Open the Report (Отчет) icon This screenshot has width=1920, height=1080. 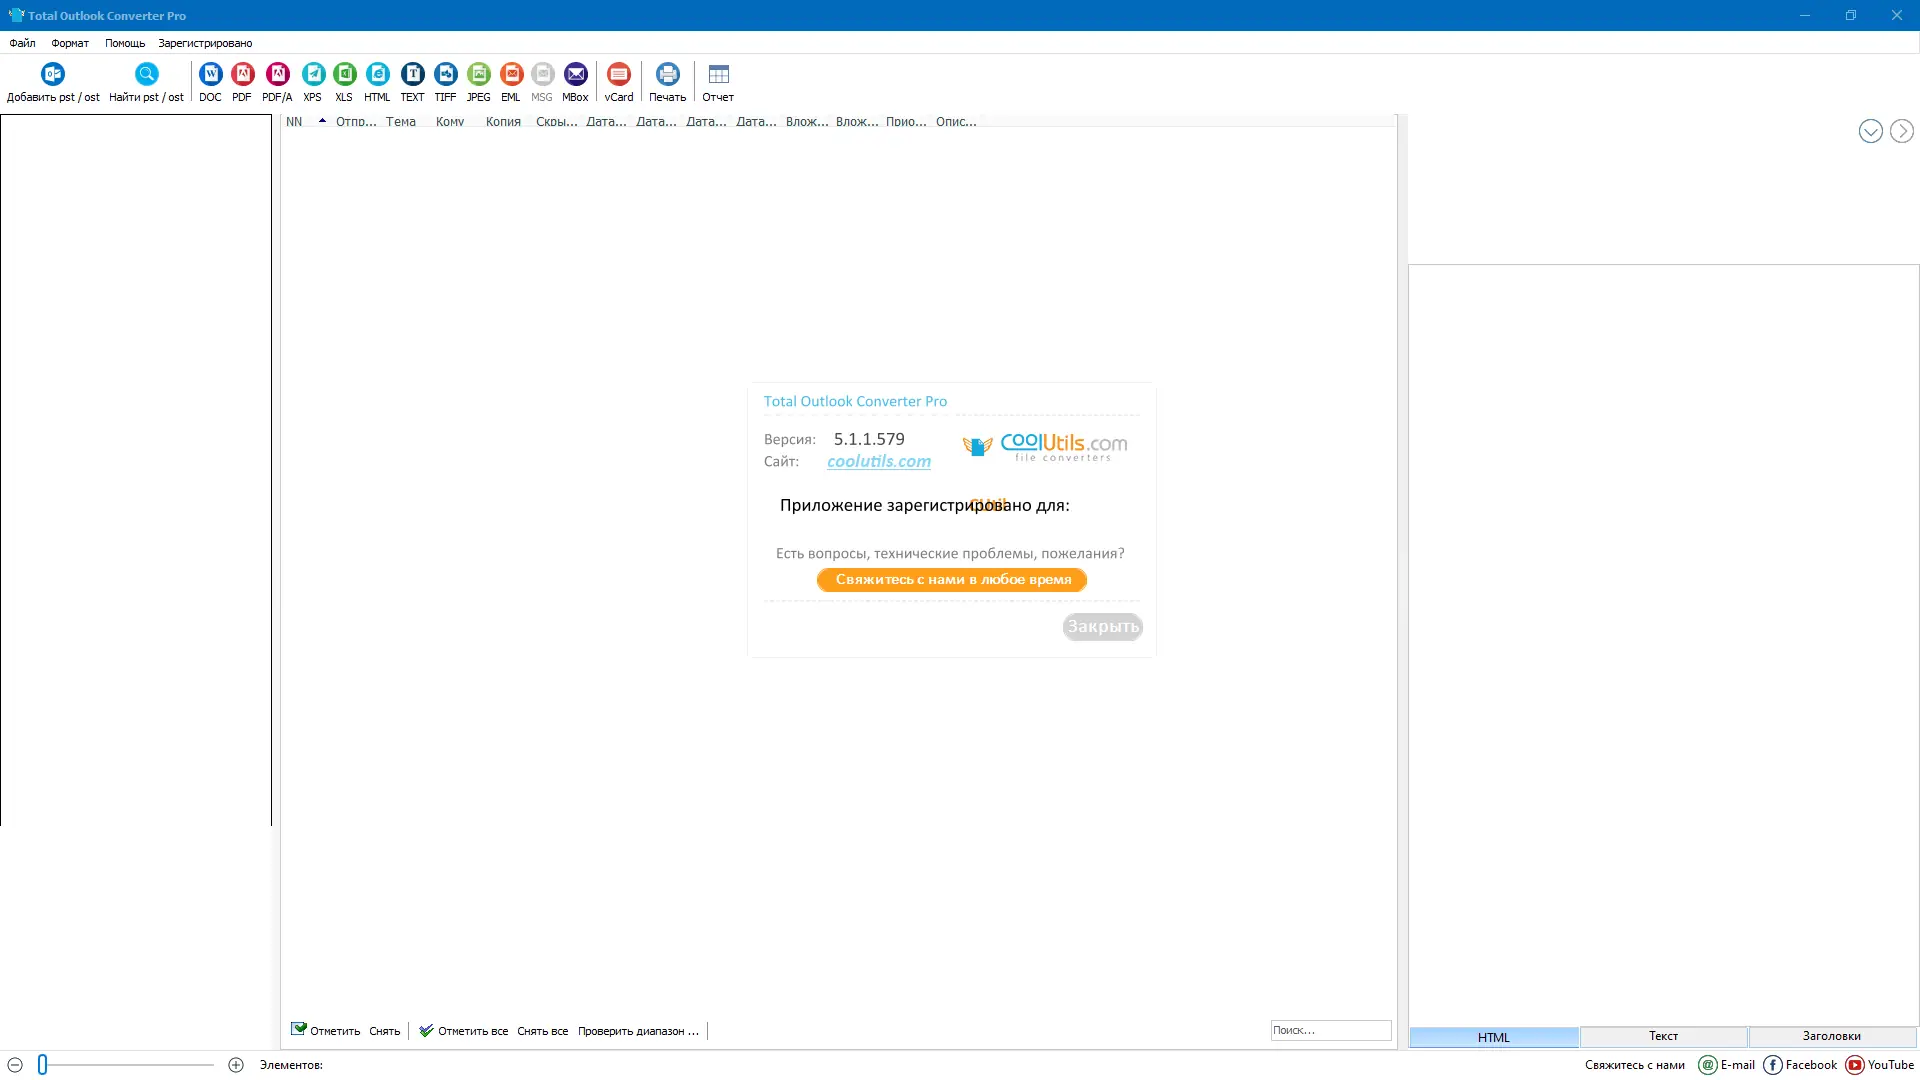tap(718, 75)
